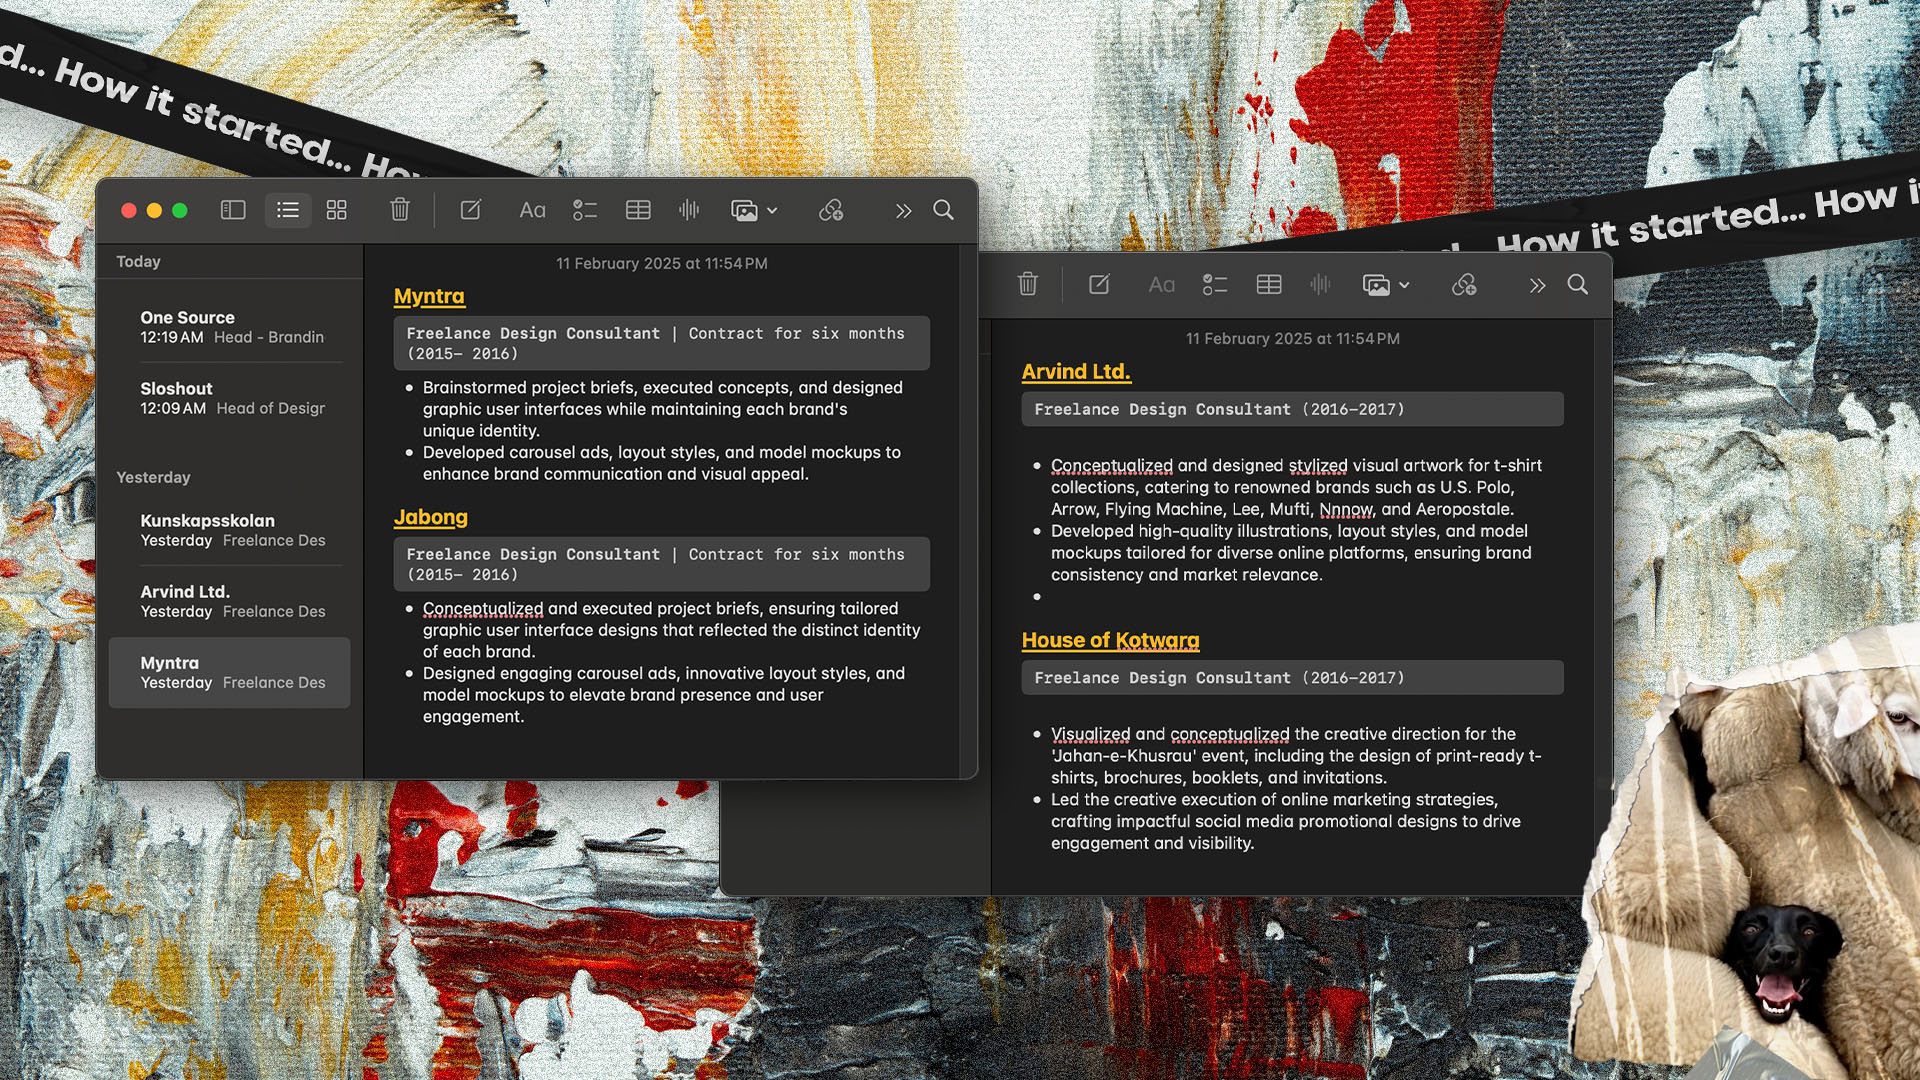
Task: Click the front note's date stamp
Action: coord(662,263)
